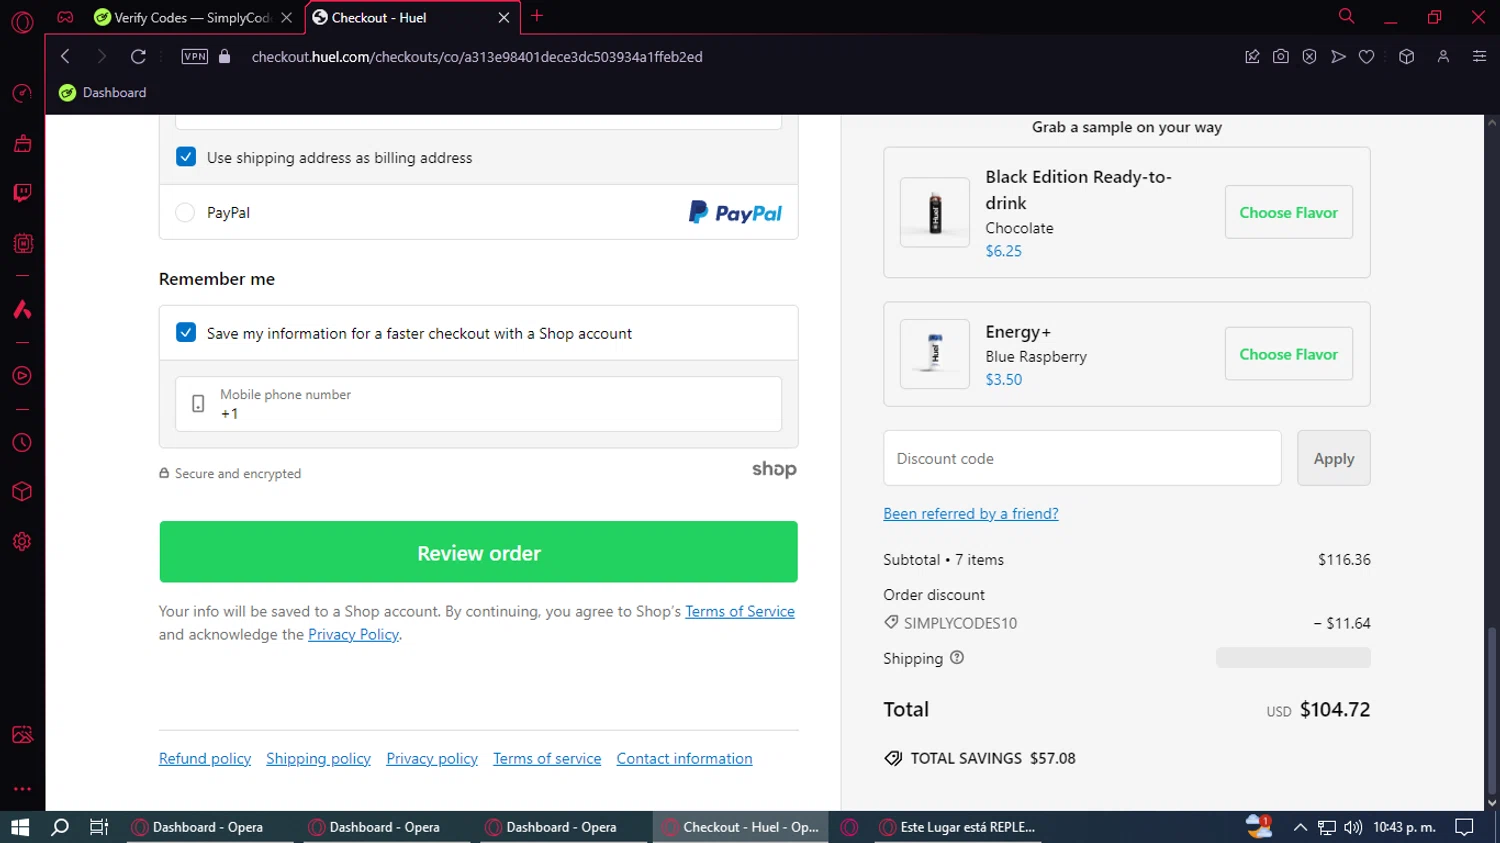This screenshot has width=1500, height=843.
Task: Choose flavor for Black Edition Ready-to-drink
Action: (x=1288, y=212)
